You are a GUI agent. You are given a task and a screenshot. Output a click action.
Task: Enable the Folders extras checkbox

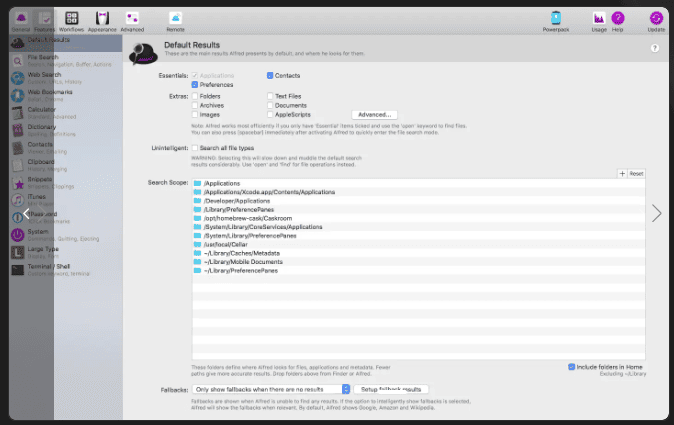tap(195, 96)
